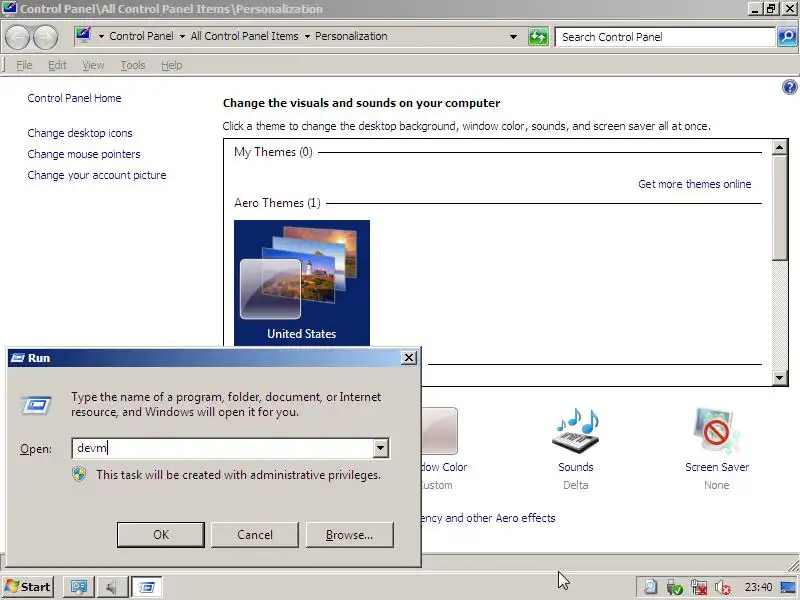Click the themes list scroll down arrow
Screen dimensions: 800x600
pyautogui.click(x=779, y=378)
